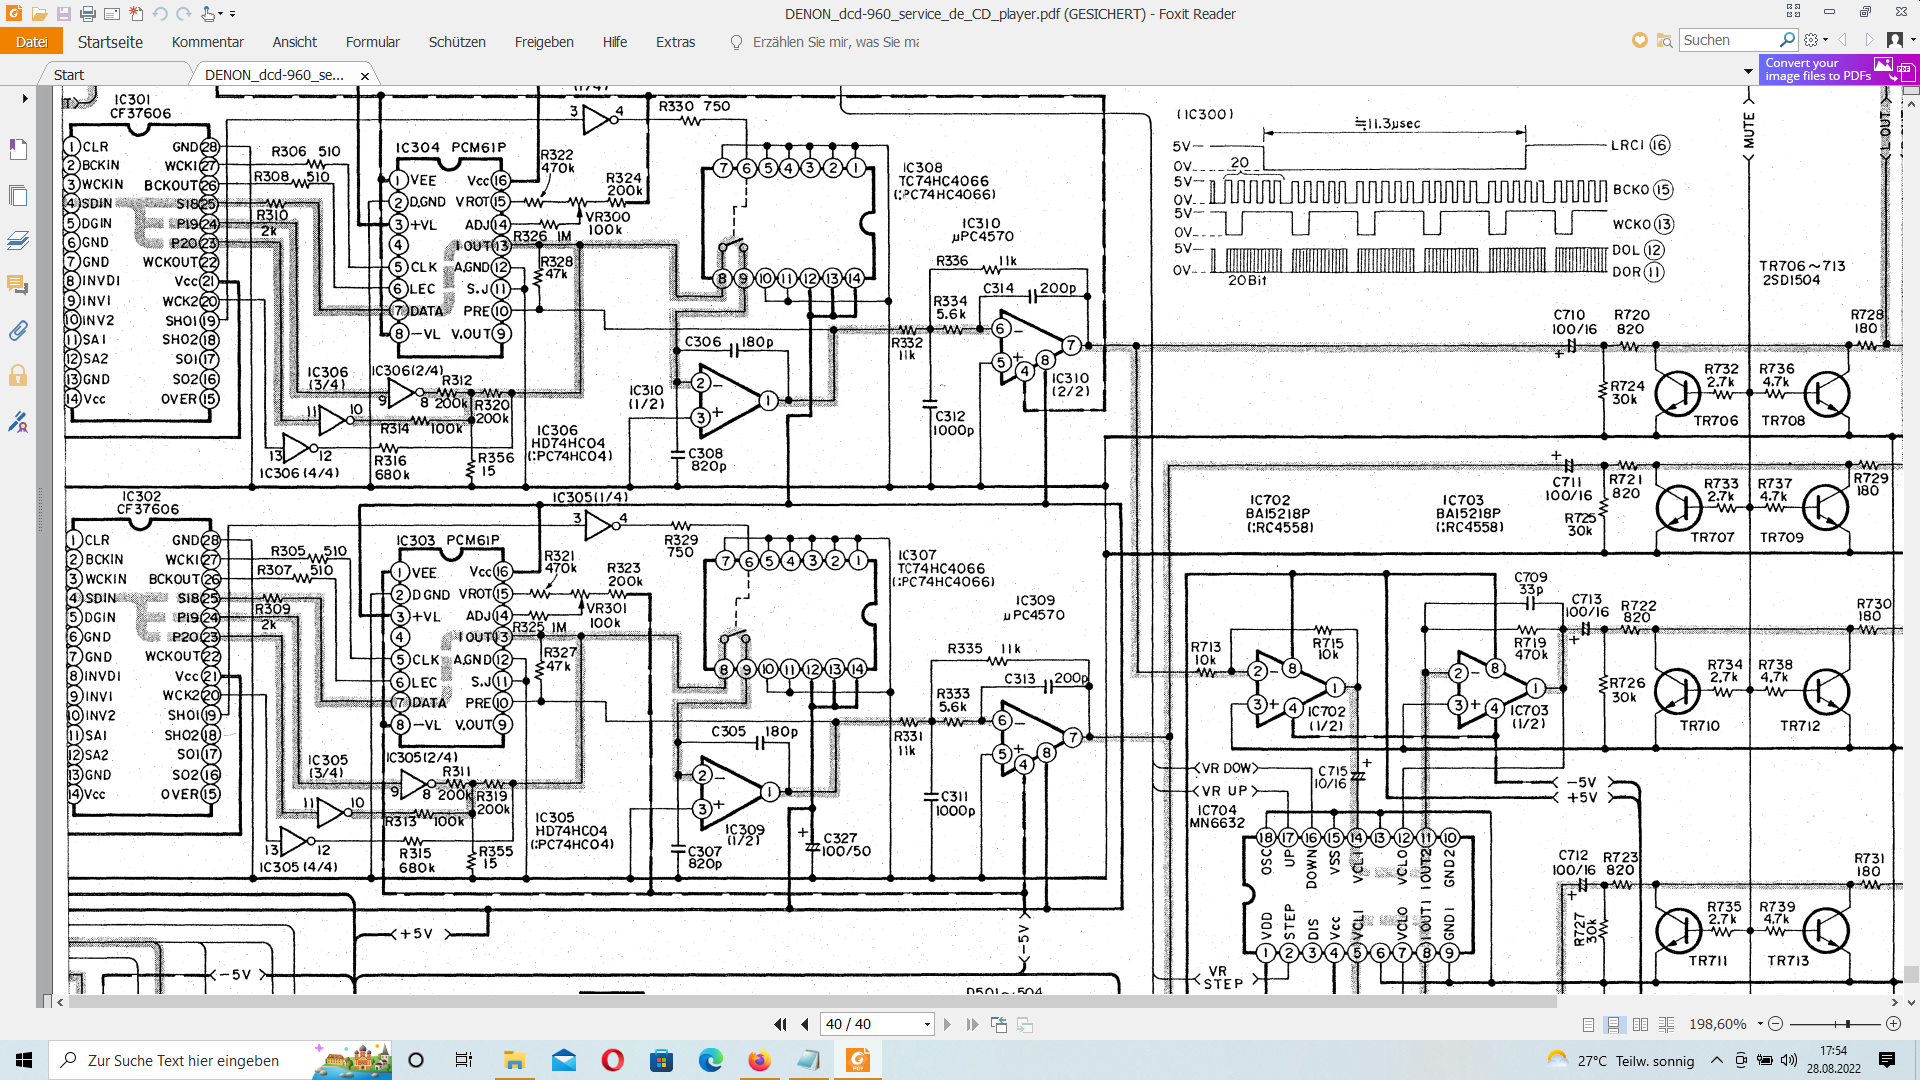
Task: Toggle continuous page view mode
Action: [1613, 1024]
